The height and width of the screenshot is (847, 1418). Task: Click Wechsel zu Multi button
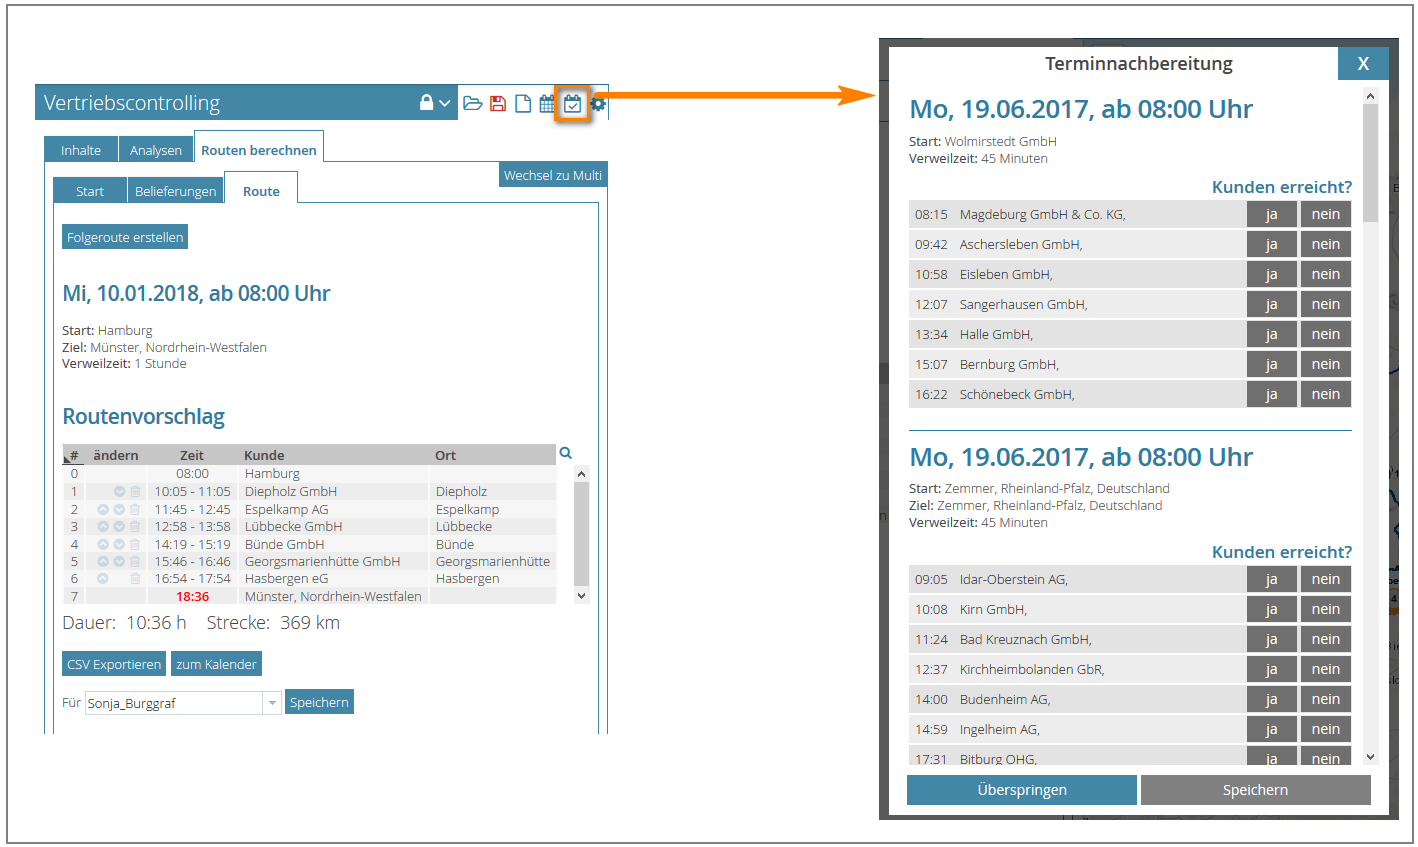click(x=553, y=175)
